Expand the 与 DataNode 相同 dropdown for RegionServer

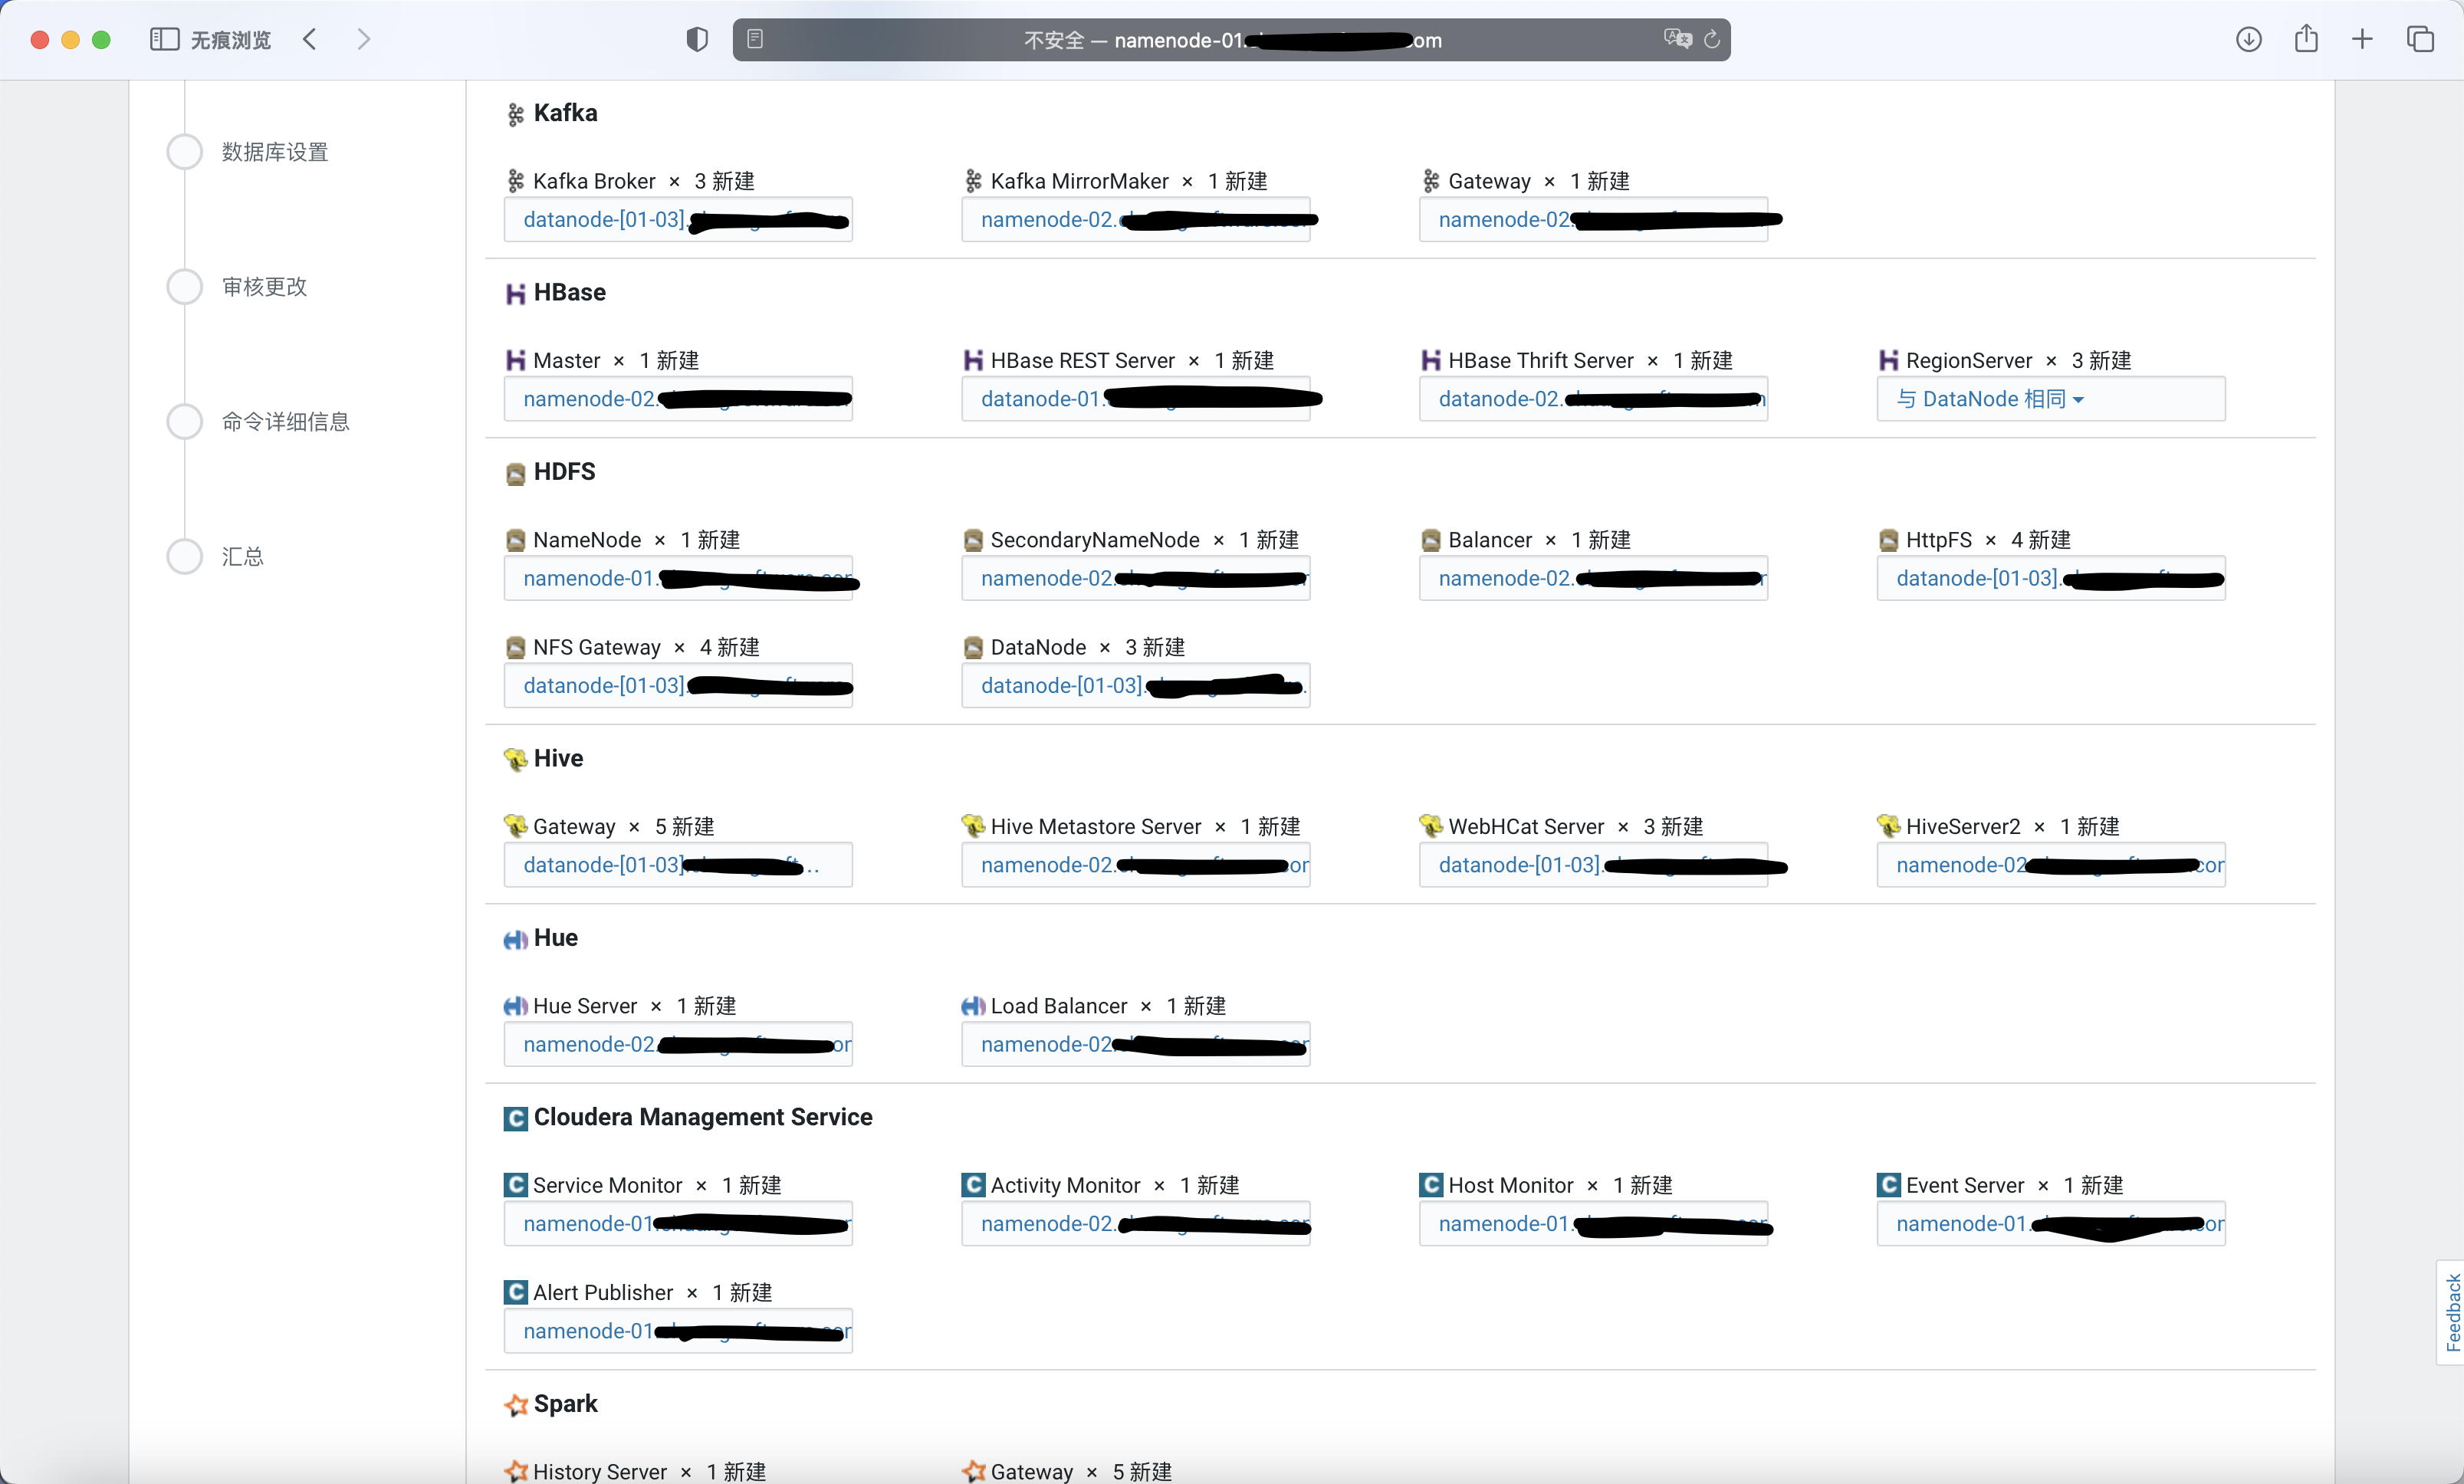pyautogui.click(x=1990, y=399)
